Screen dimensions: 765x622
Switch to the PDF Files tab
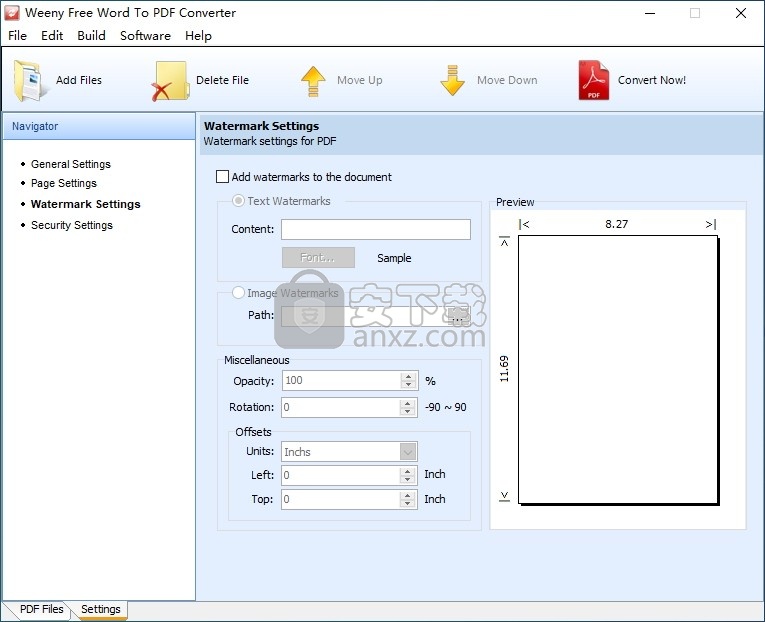coord(41,609)
